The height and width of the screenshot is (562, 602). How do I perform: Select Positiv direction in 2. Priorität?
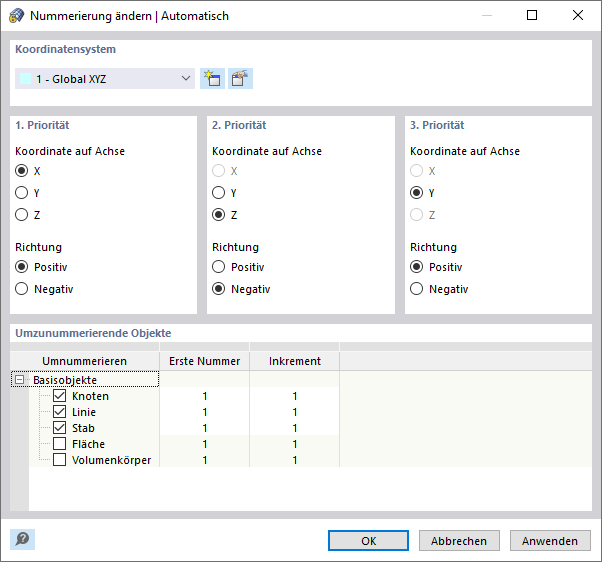[219, 267]
